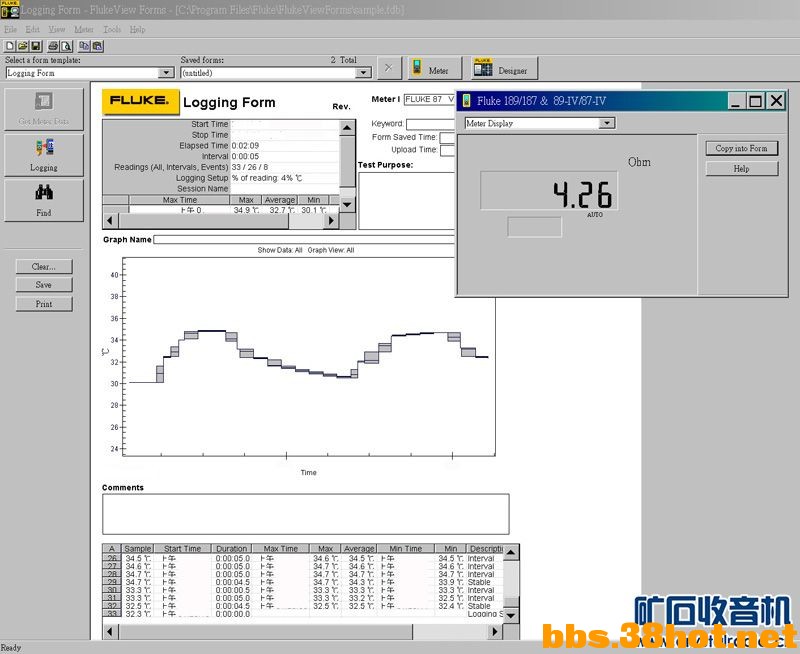Open the Designer tool
Screen dimensions: 800x654
point(504,68)
